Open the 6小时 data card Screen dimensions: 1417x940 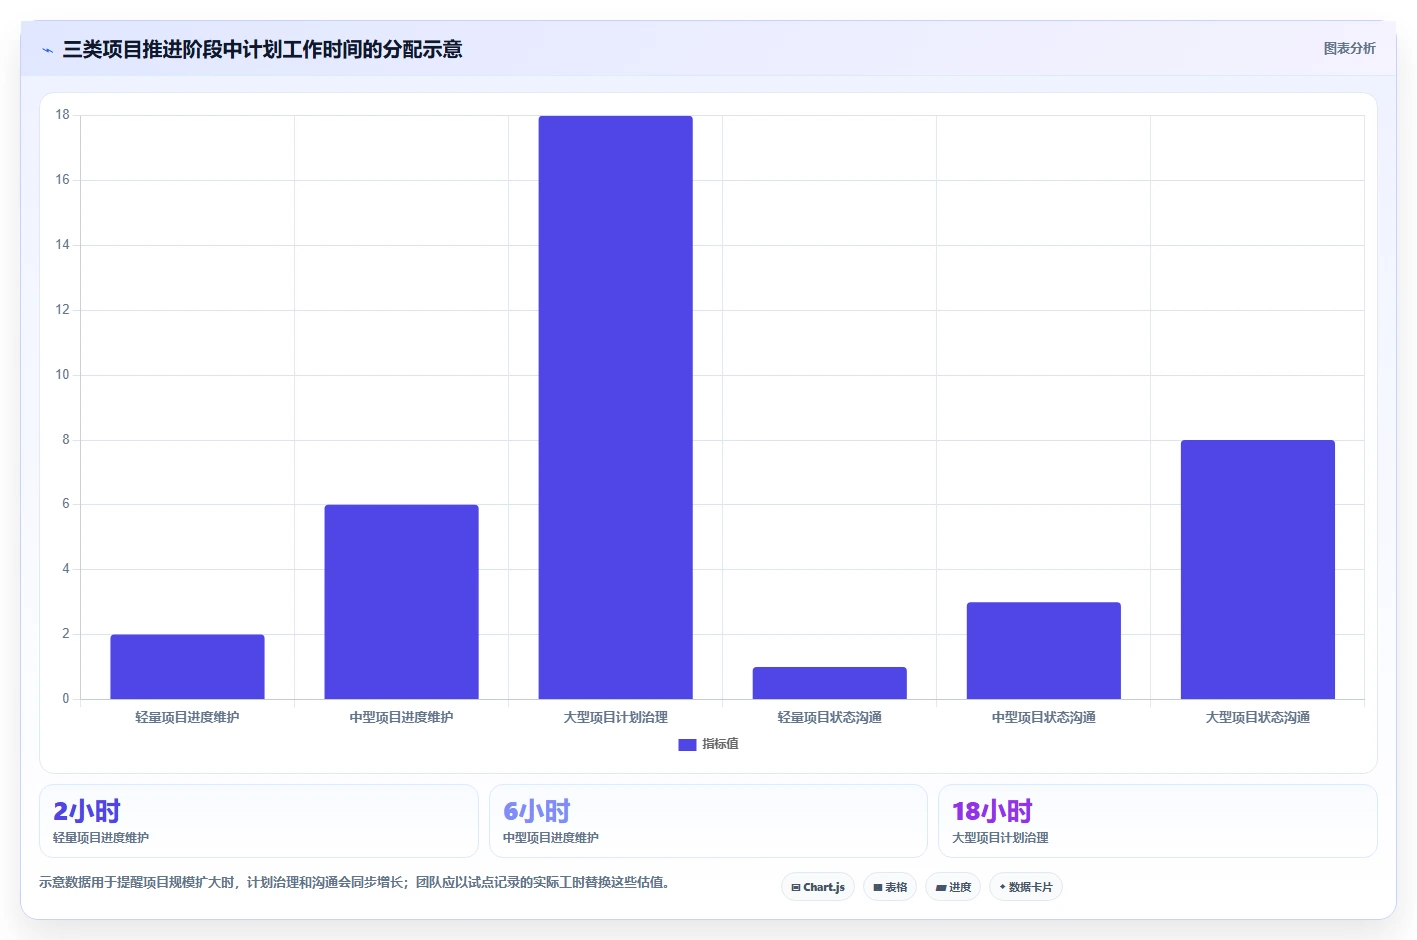708,821
